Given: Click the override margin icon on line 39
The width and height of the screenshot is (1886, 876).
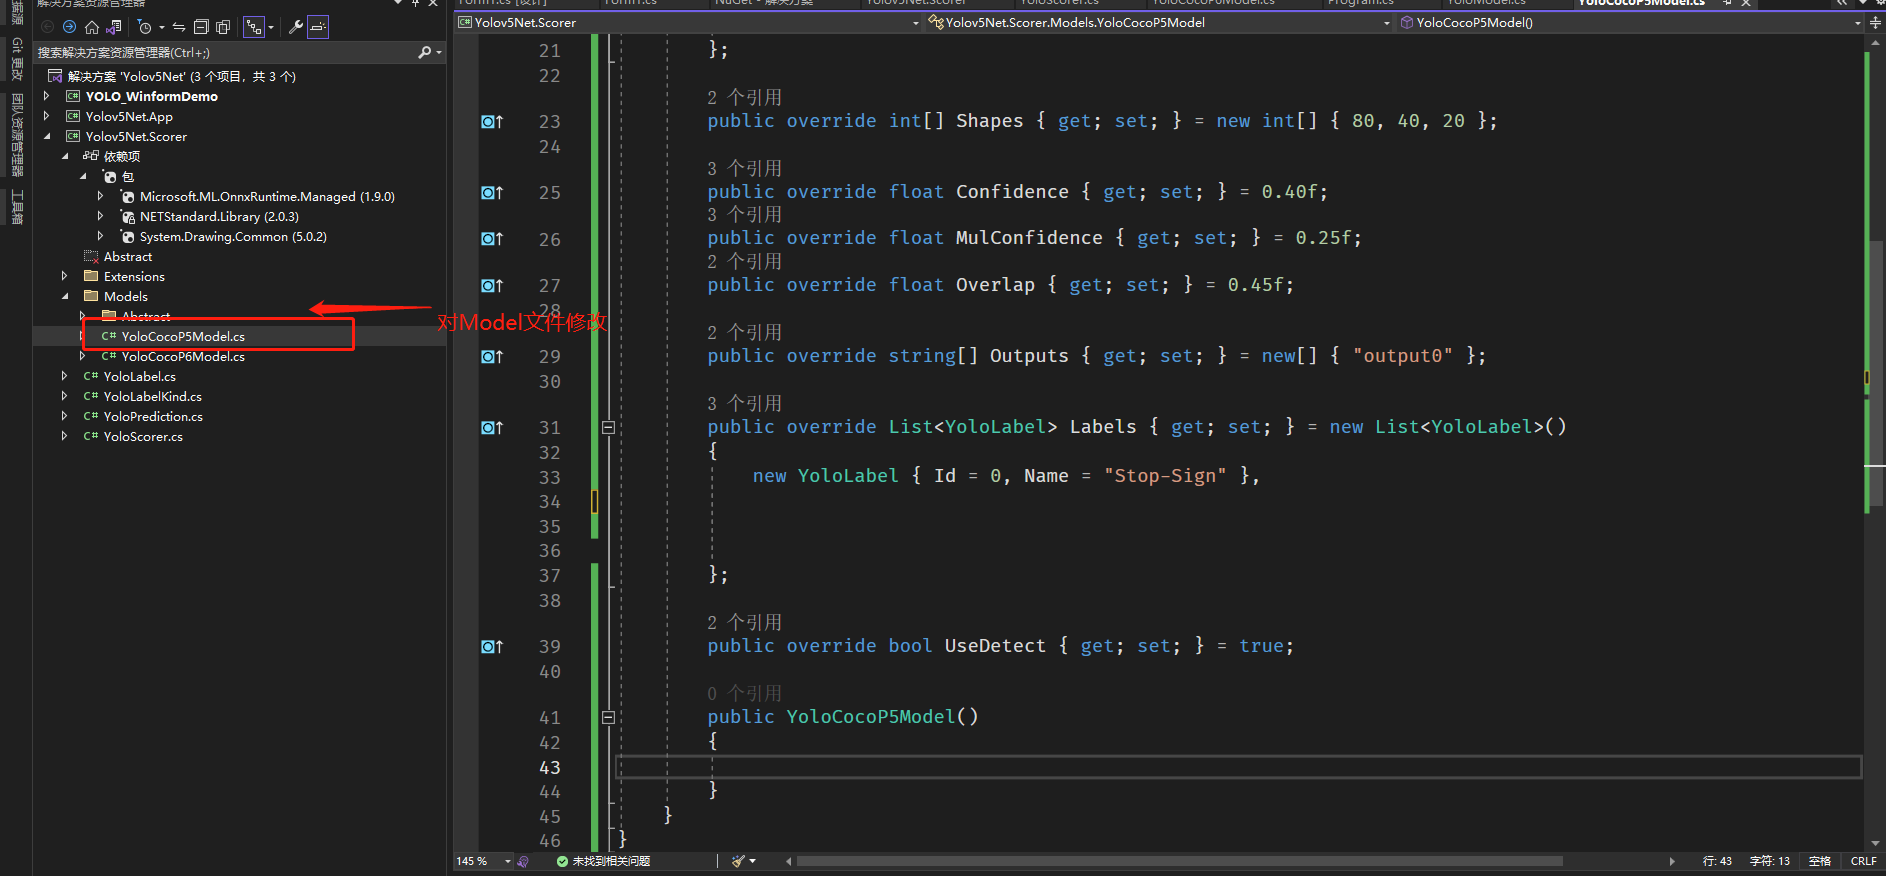Looking at the screenshot, I should 492,646.
